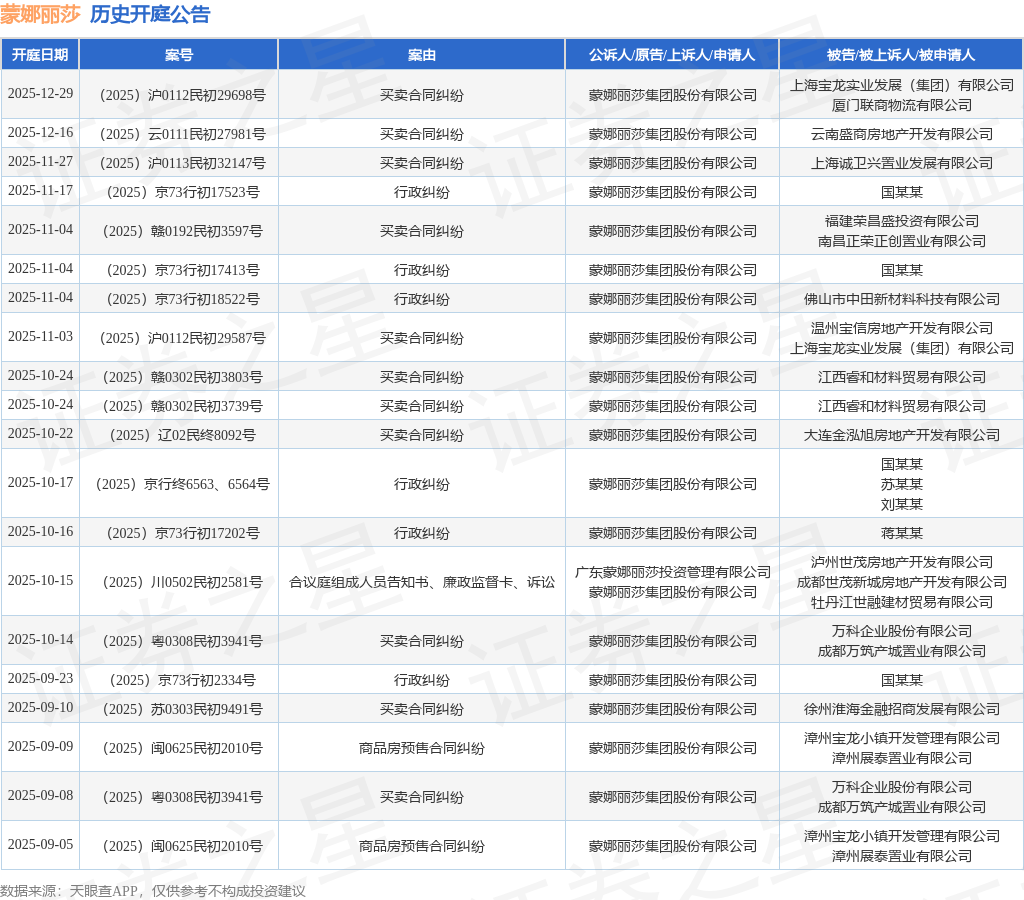Click defendant 佛山市中田新材料科技有限公司

coord(901,299)
